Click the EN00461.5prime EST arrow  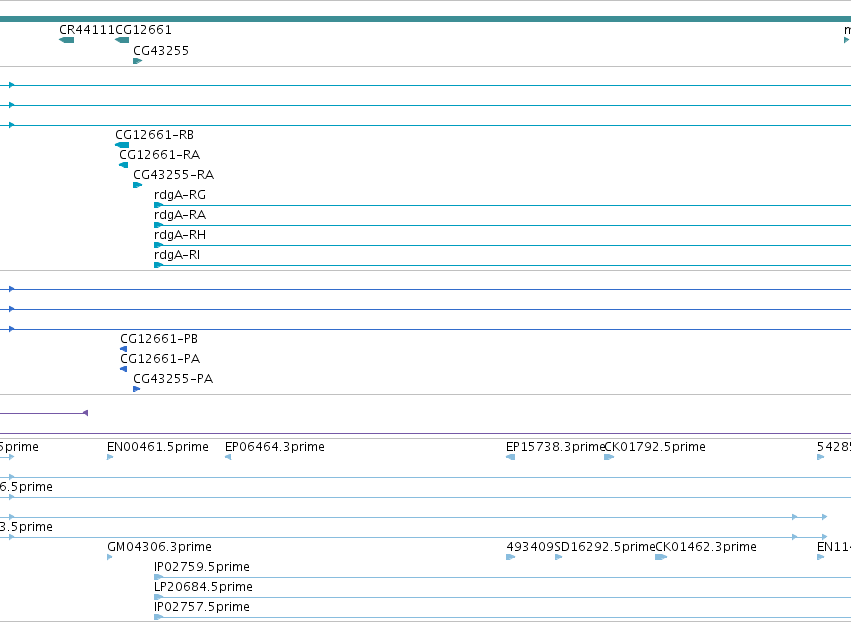click(x=110, y=457)
